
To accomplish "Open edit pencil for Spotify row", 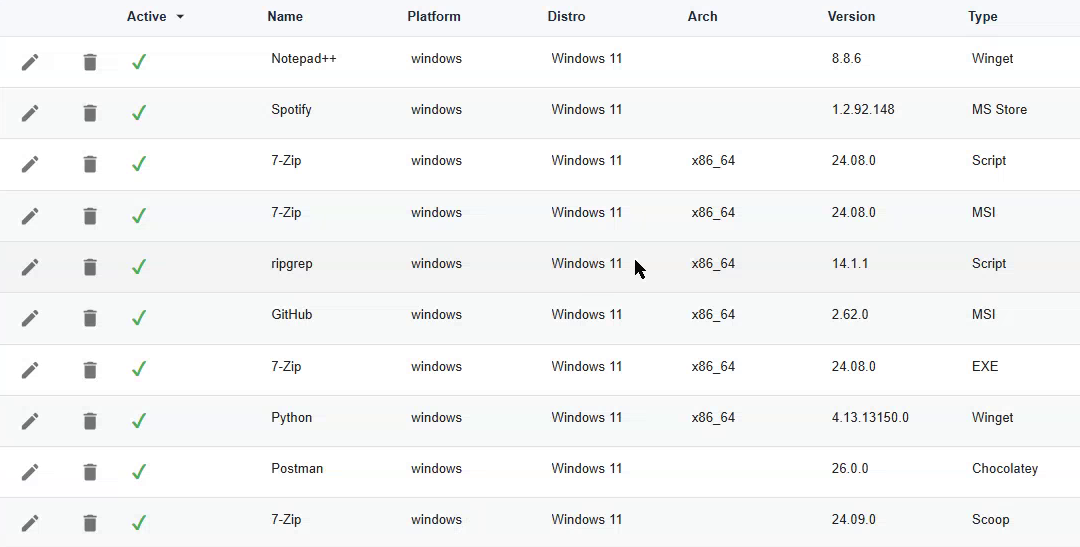I will tap(30, 113).
